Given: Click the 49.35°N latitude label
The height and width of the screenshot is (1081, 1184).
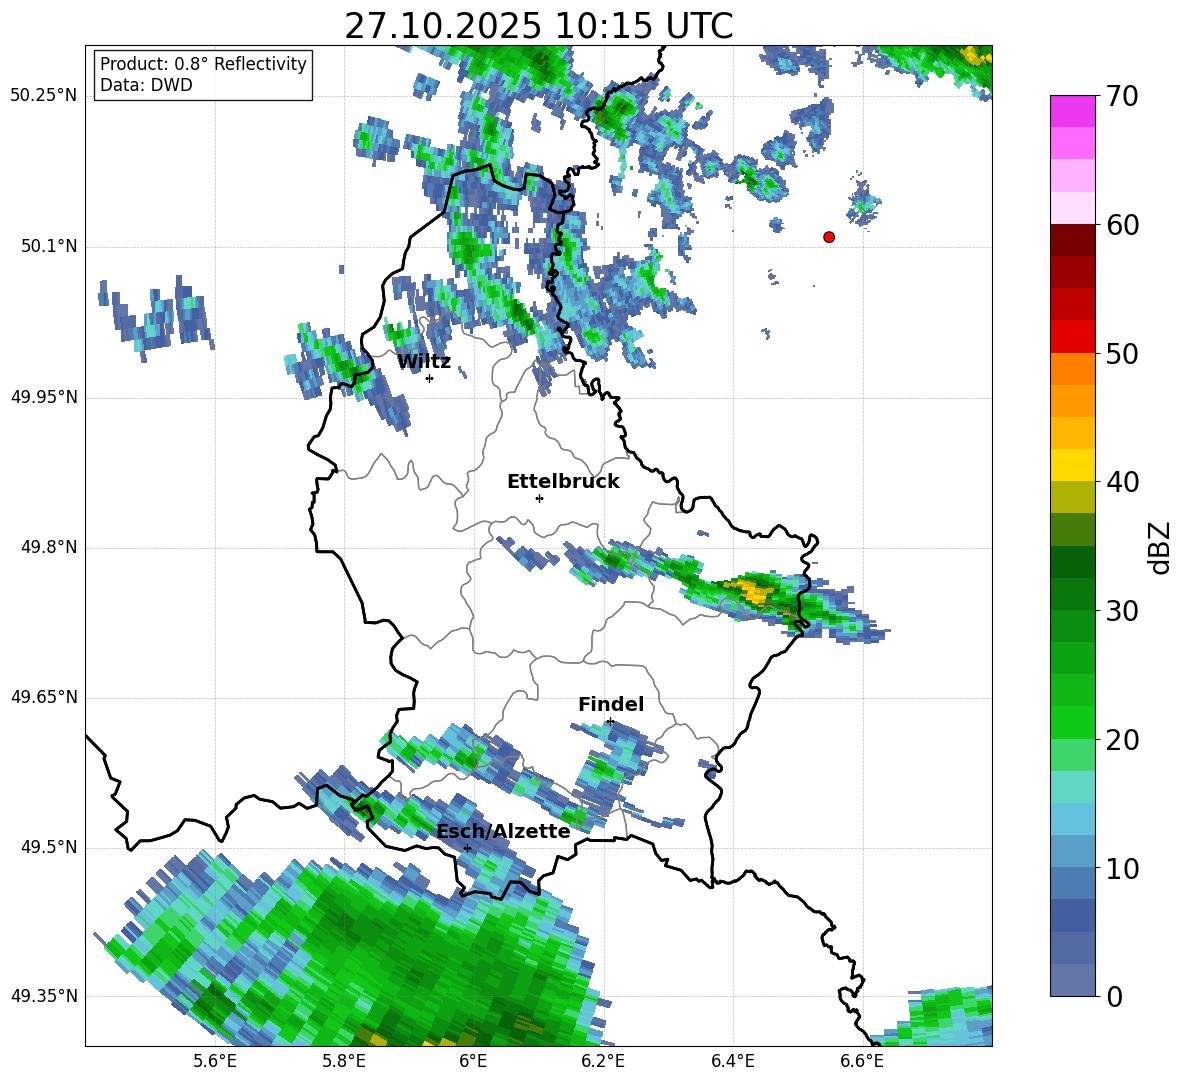Looking at the screenshot, I should point(44,996).
